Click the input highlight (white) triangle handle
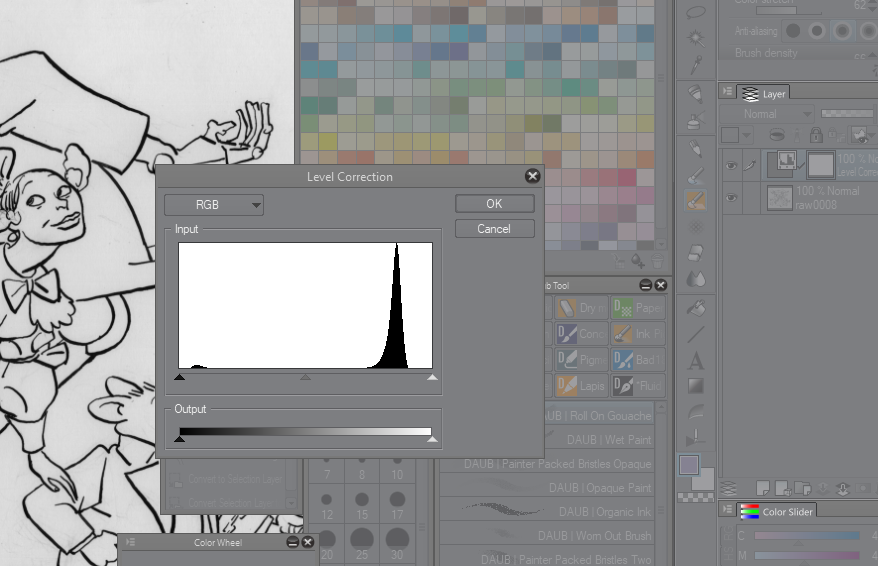This screenshot has height=566, width=878. [432, 377]
